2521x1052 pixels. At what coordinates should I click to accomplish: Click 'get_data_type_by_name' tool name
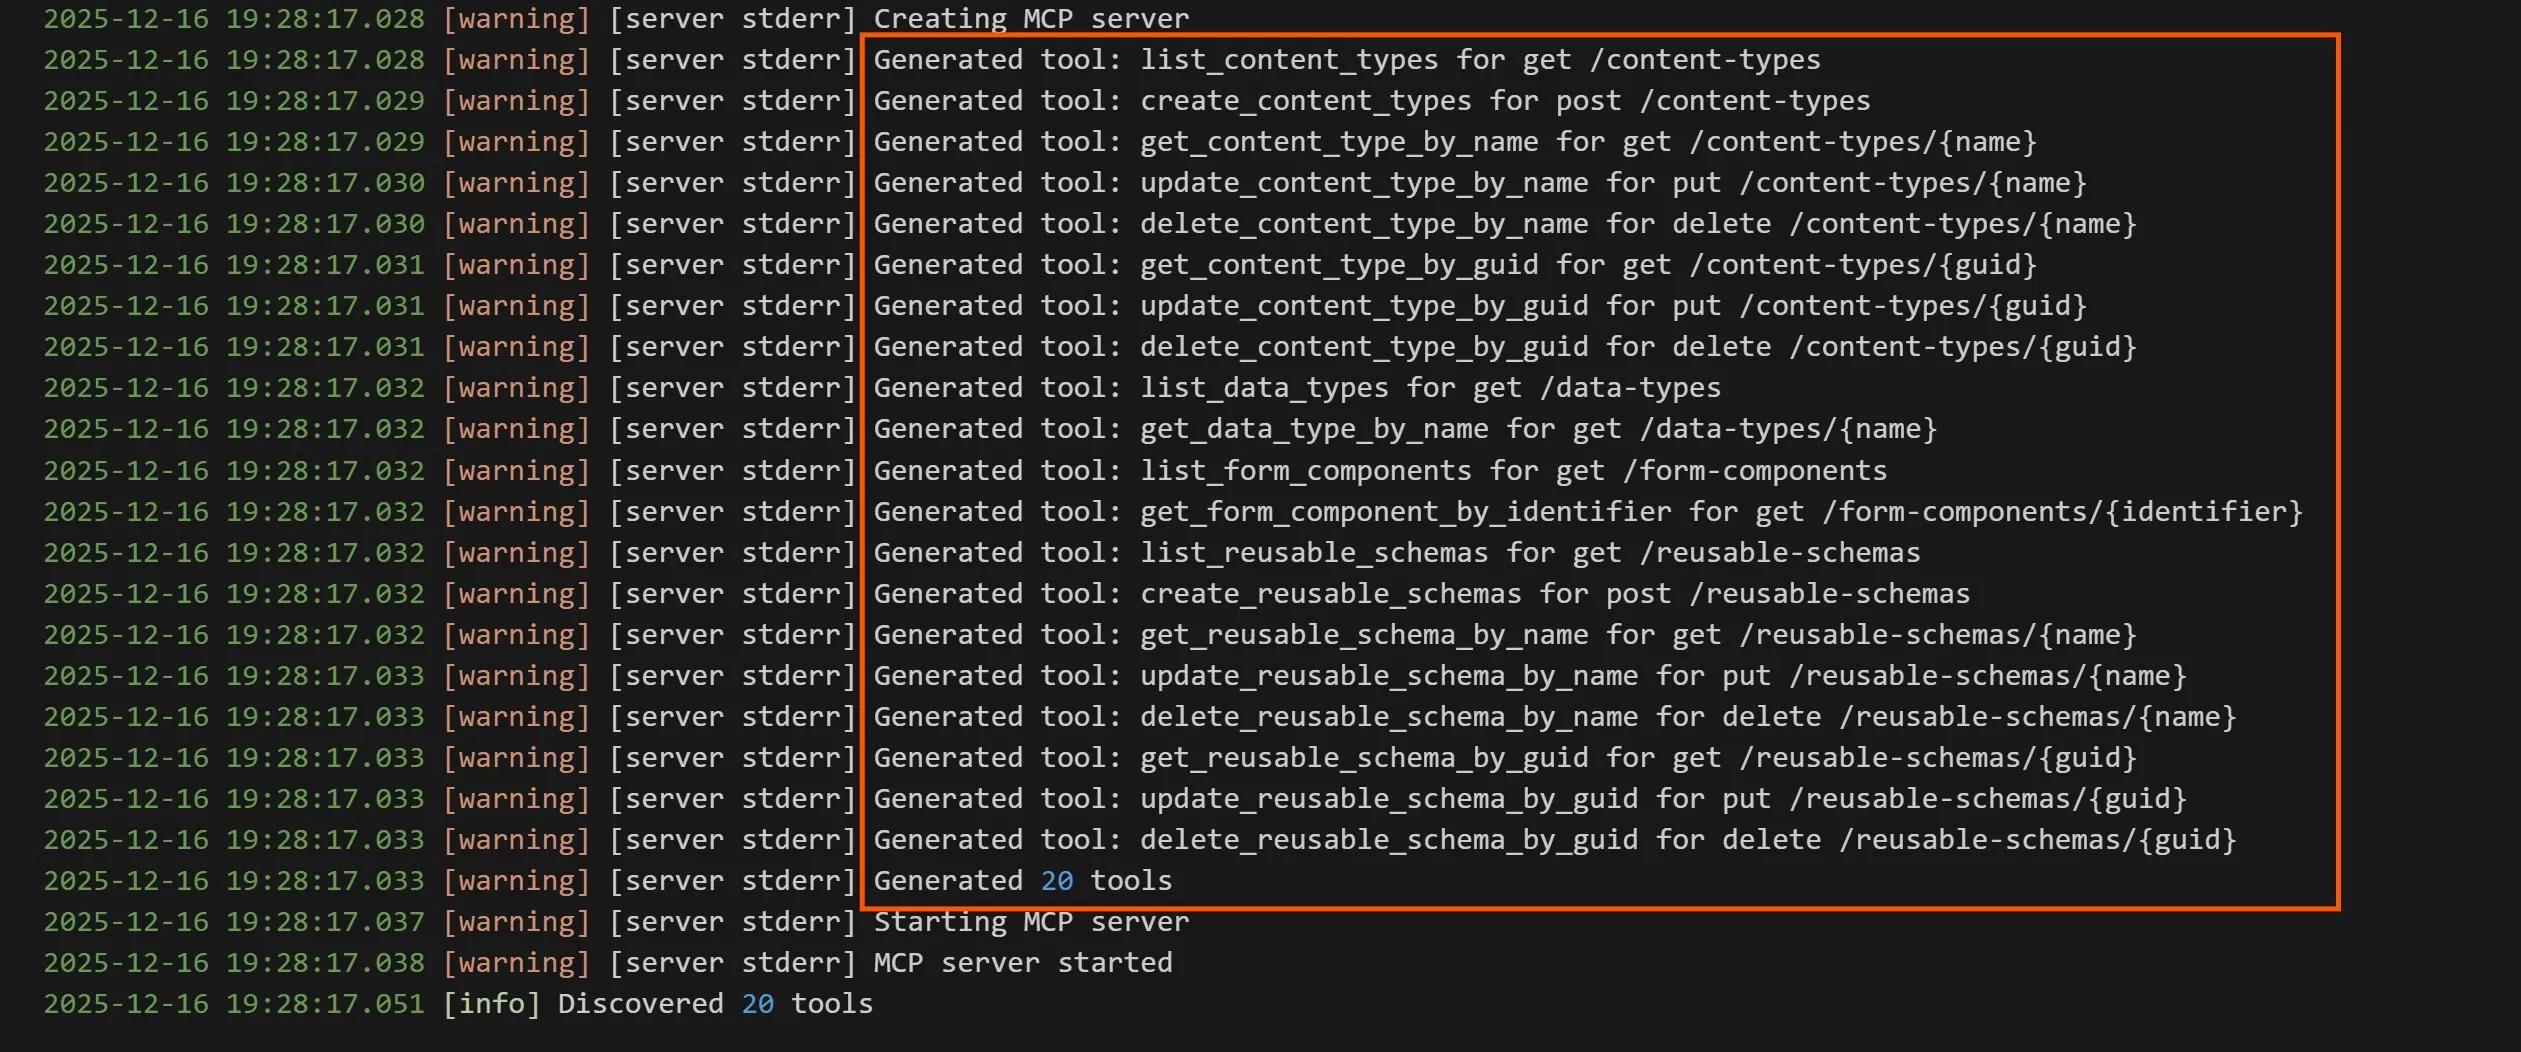1313,429
